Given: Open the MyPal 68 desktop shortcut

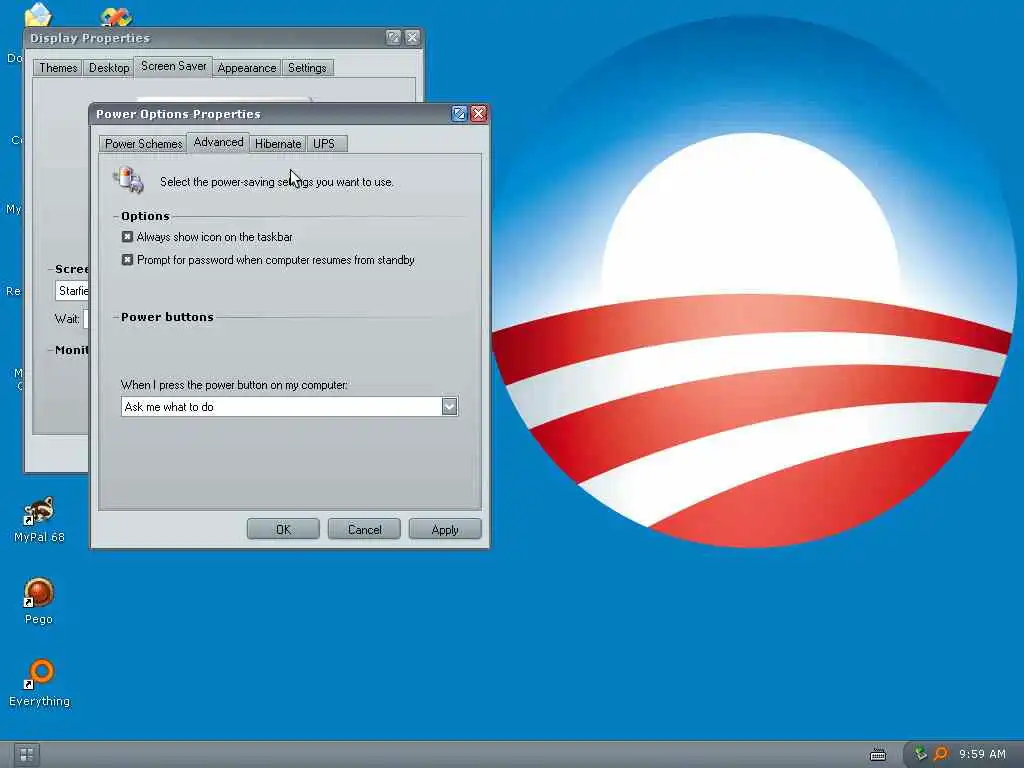Looking at the screenshot, I should pyautogui.click(x=39, y=519).
